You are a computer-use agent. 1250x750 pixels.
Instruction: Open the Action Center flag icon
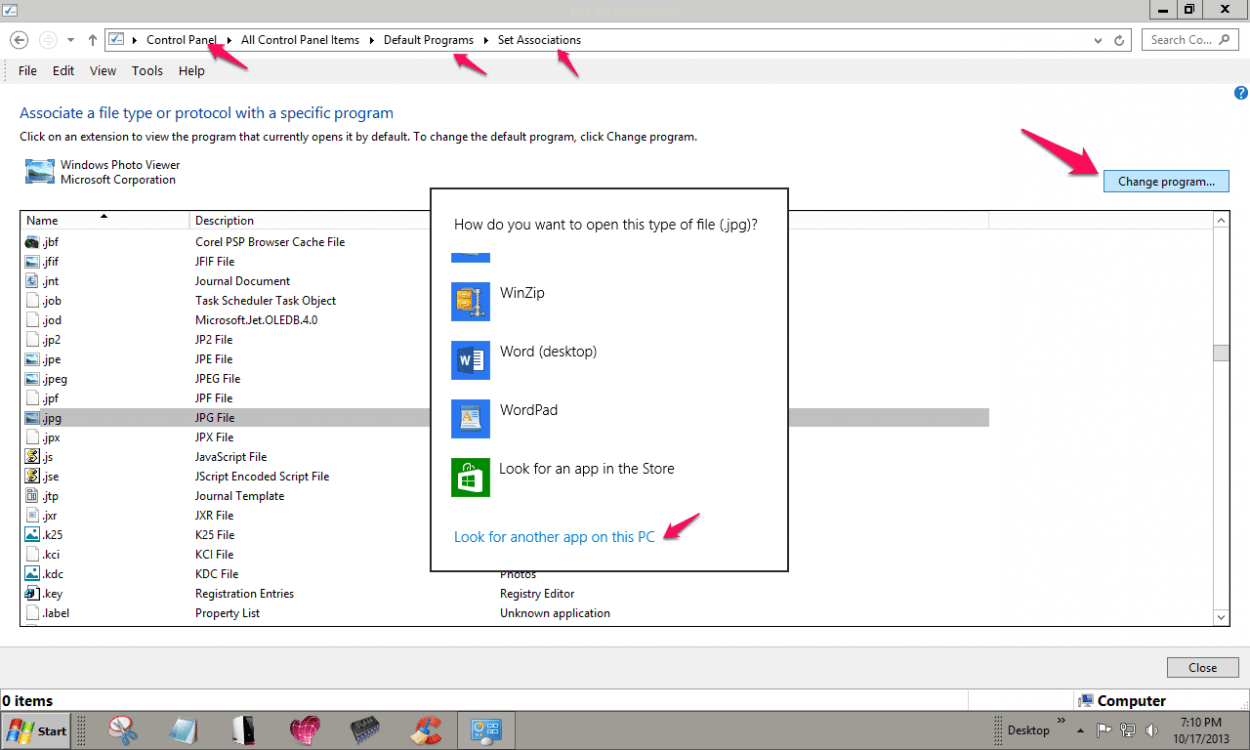(x=1102, y=728)
